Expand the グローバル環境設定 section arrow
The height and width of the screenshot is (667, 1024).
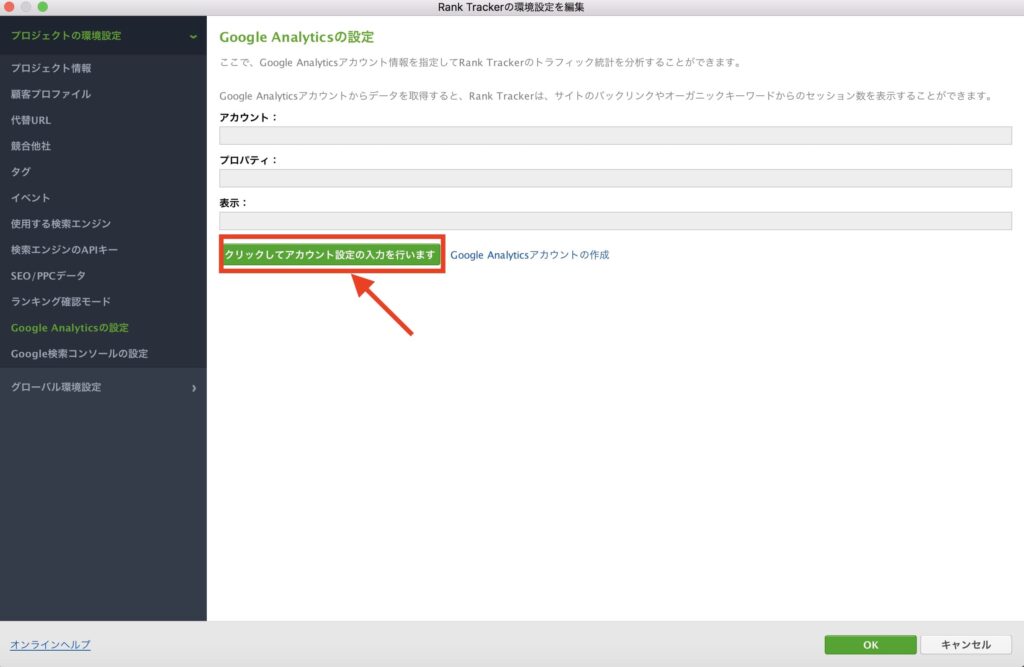coord(194,388)
